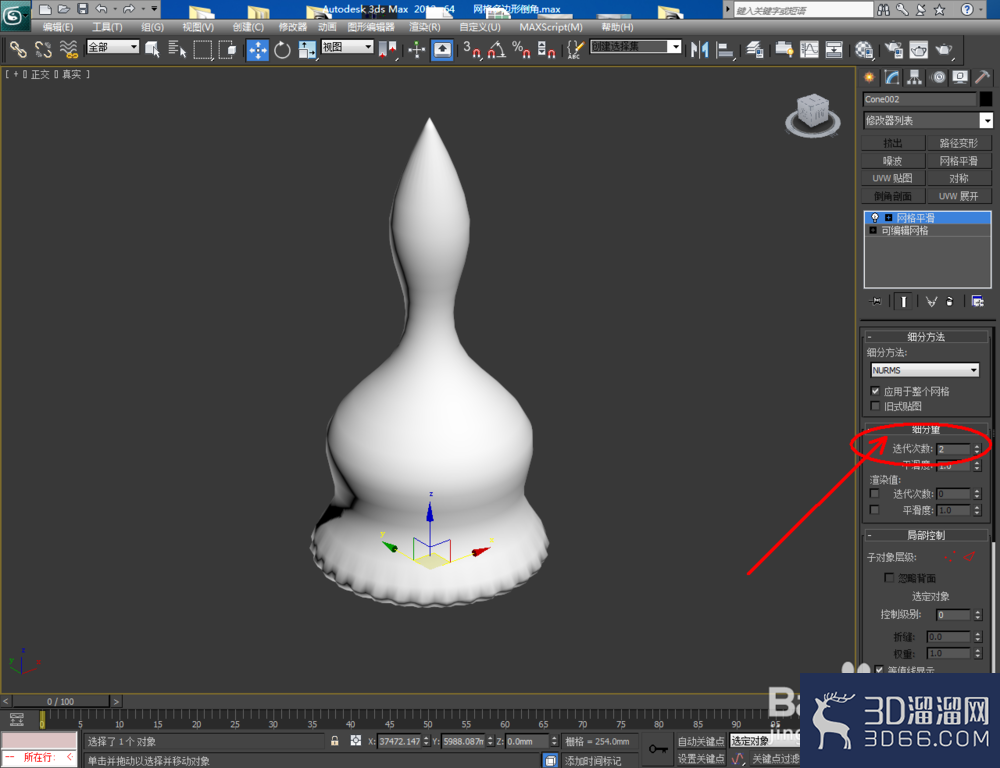This screenshot has height=768, width=1000.
Task: Open the 工具(T) menu
Action: tap(107, 27)
